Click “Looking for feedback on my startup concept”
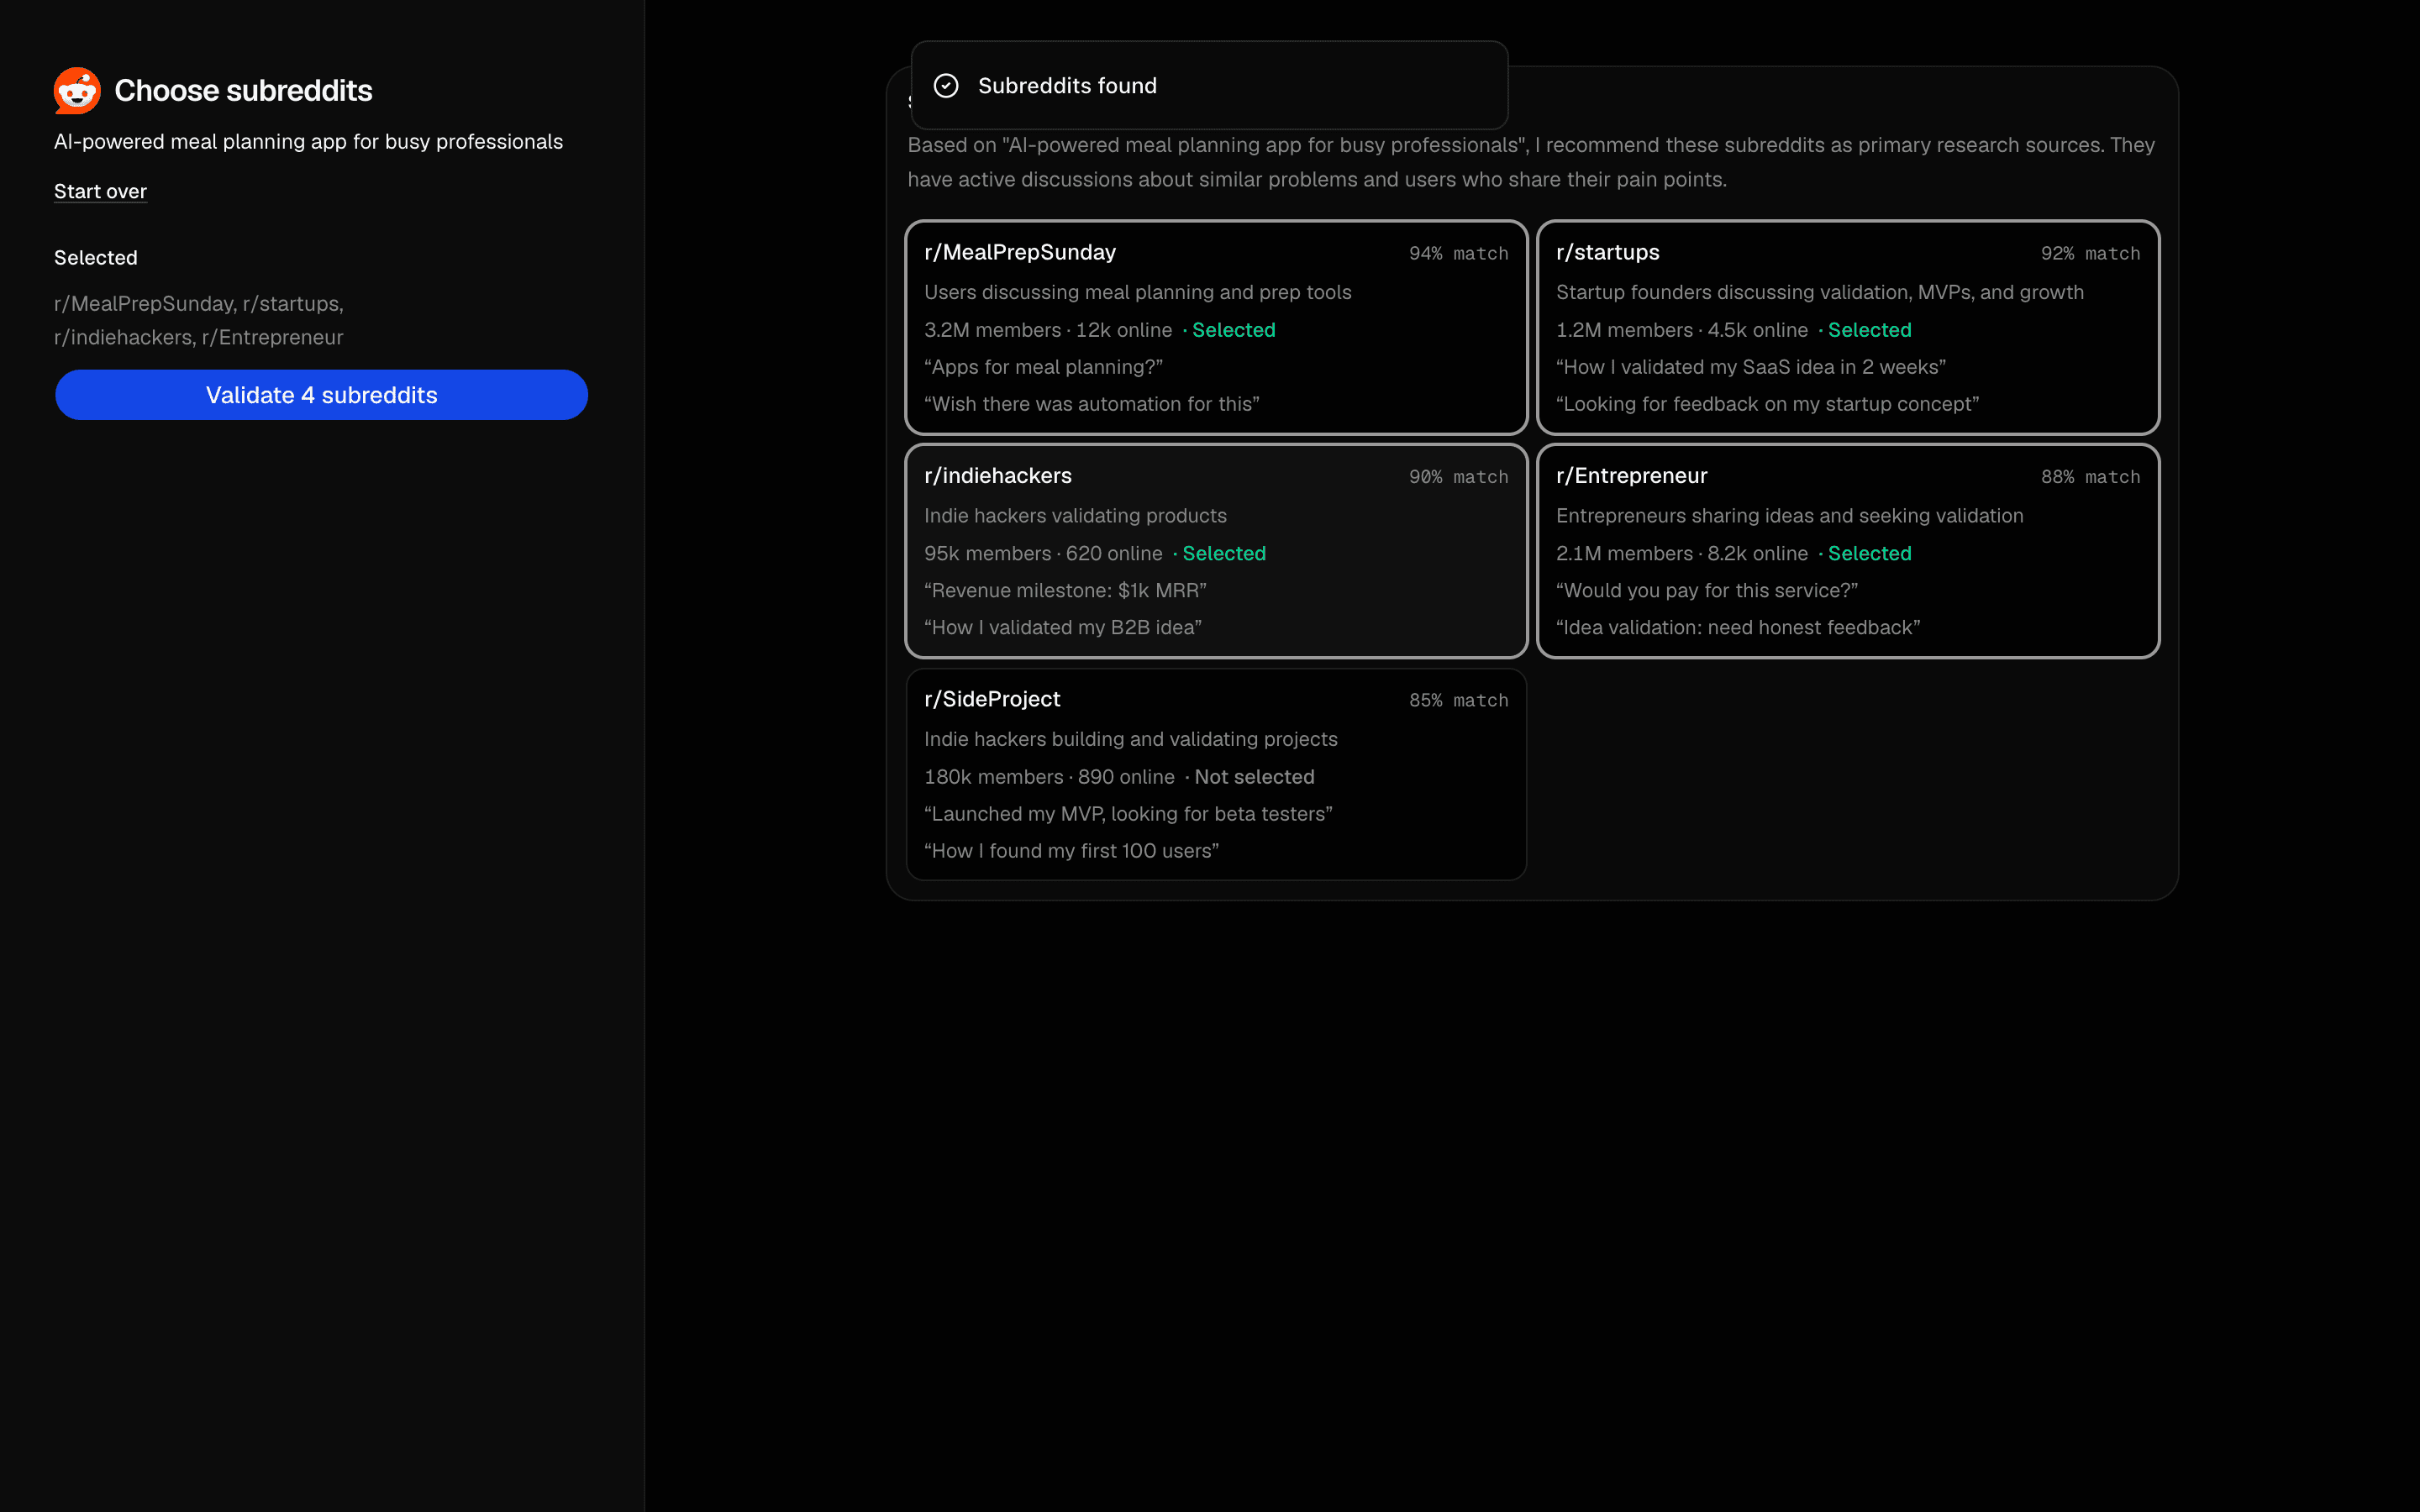 pos(1767,404)
